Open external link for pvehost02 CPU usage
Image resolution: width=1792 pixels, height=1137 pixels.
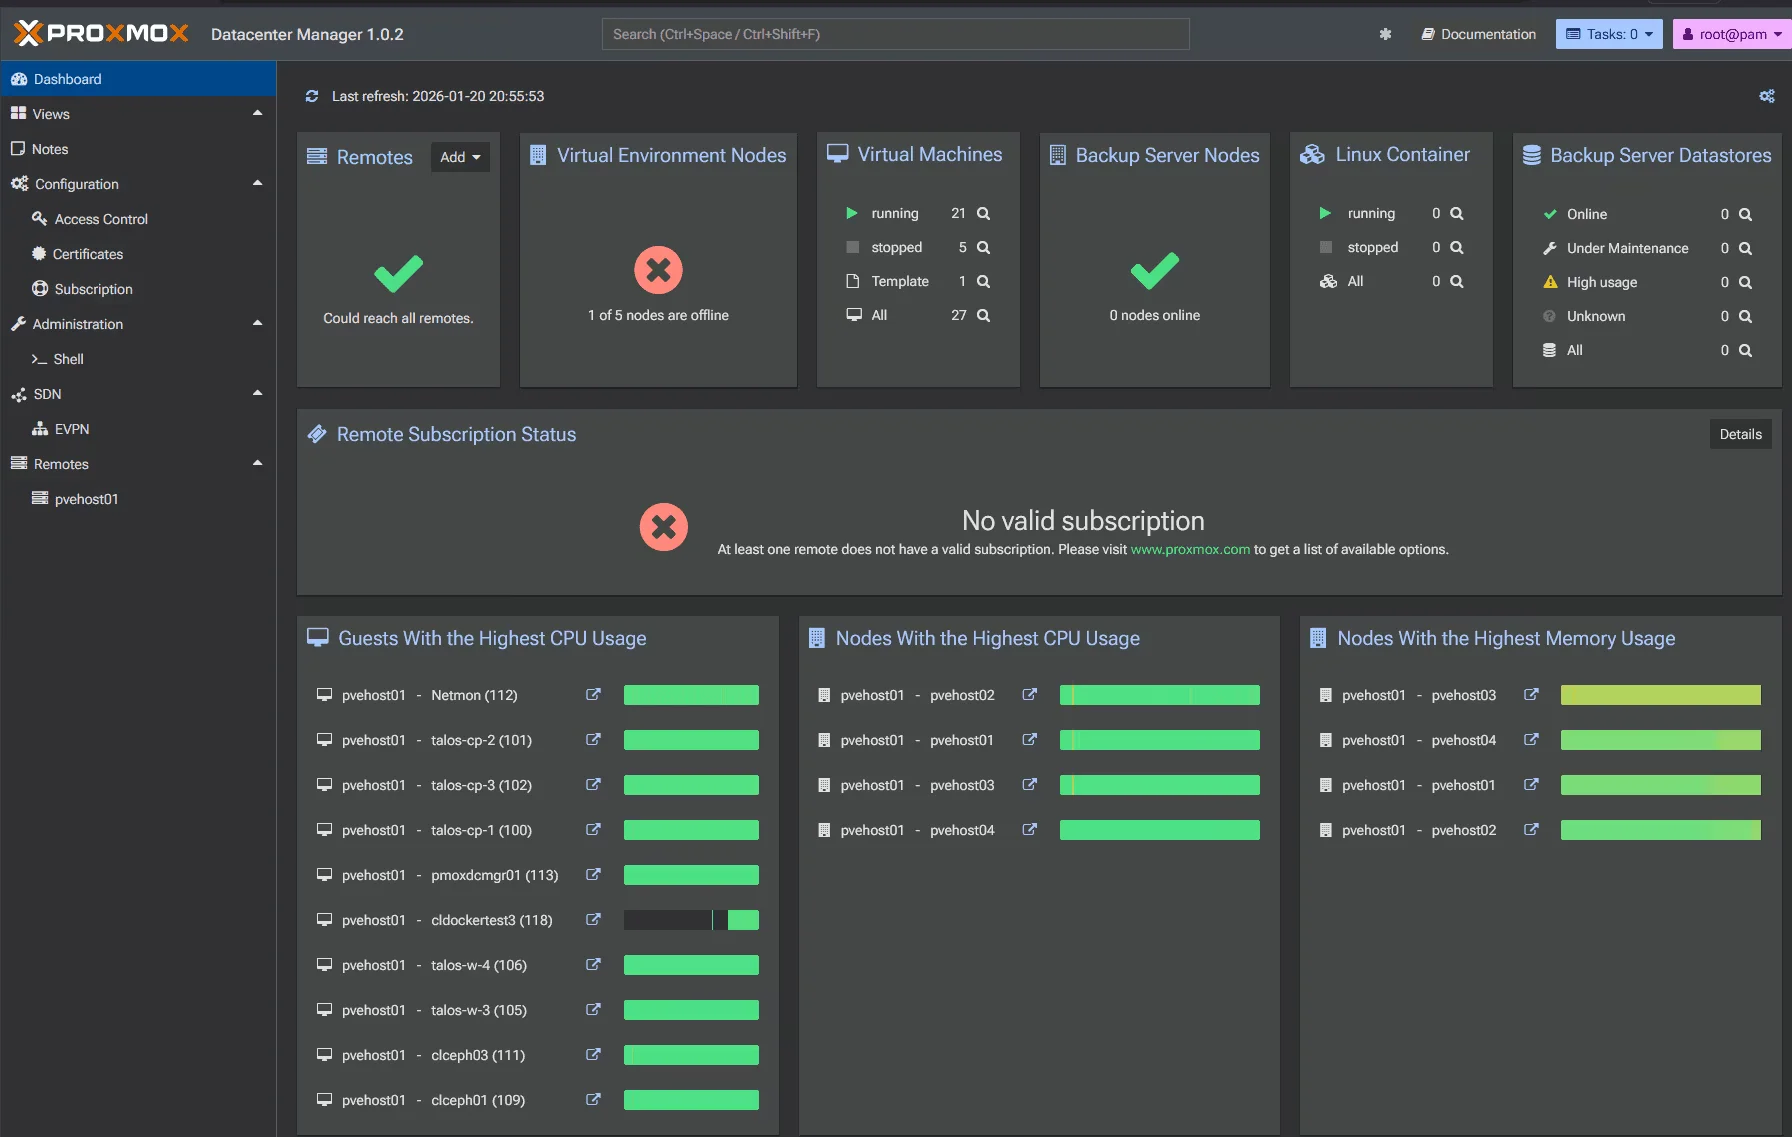[x=1029, y=695]
